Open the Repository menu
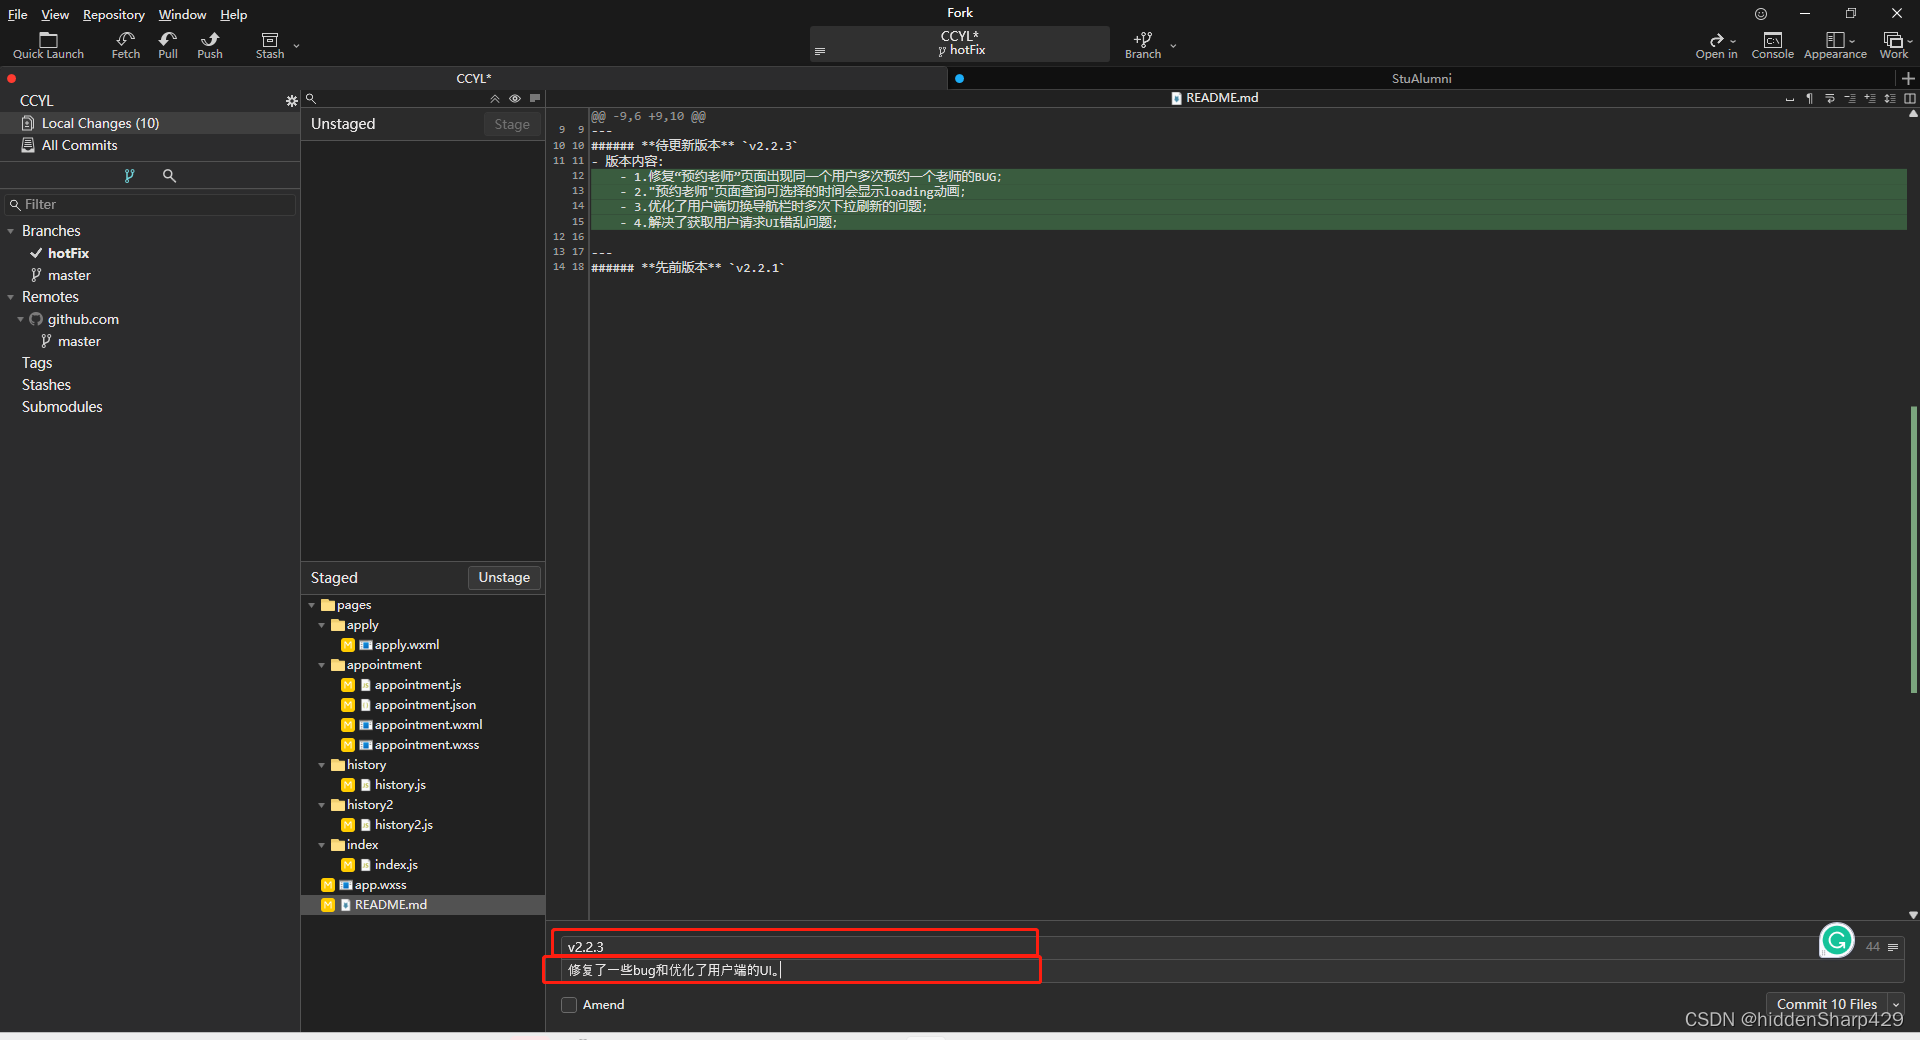Screen dimensions: 1920x1040 [x=113, y=14]
